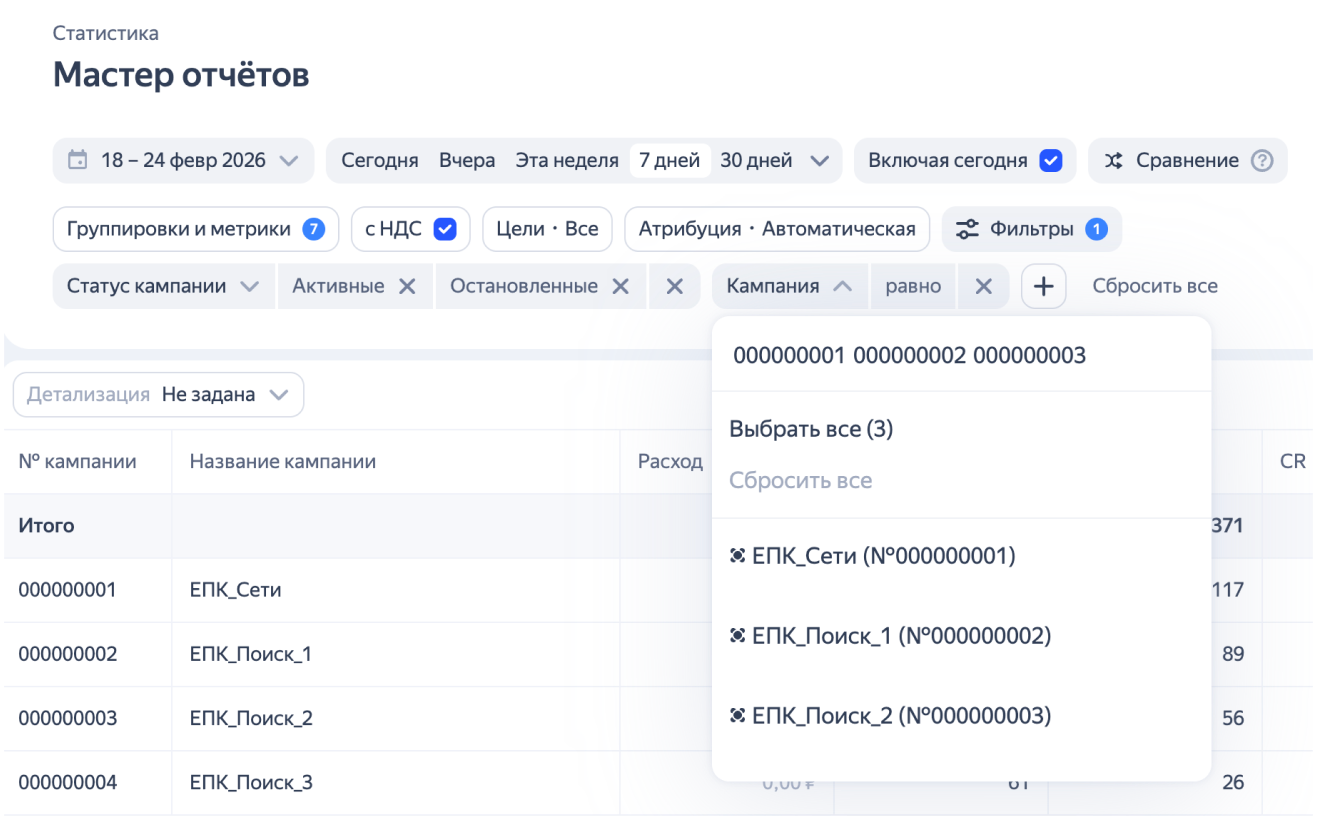Open the Детализация Не задана dropdown

[158, 394]
